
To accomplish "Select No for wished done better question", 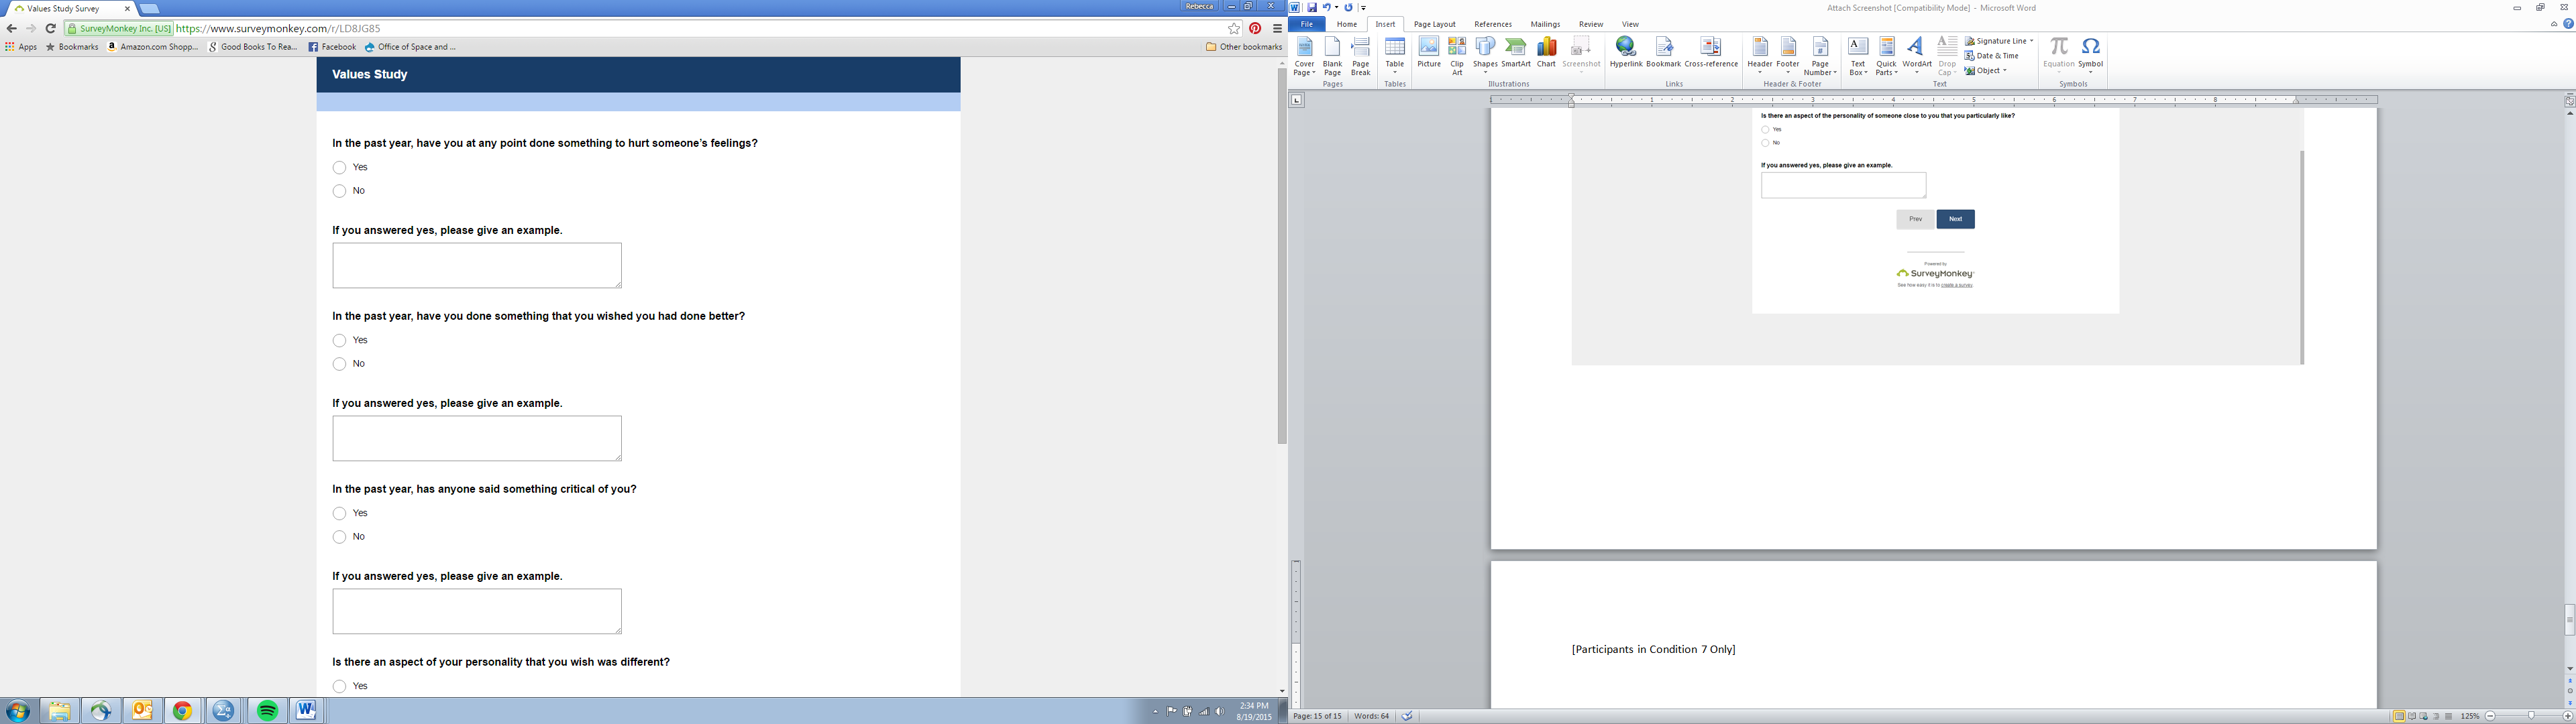I will [x=340, y=364].
